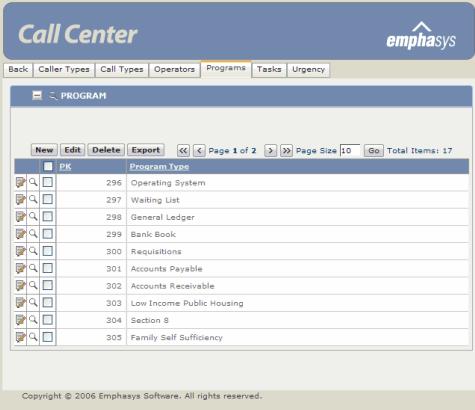Sort by Program Type column link
The height and width of the screenshot is (410, 475).
[159, 166]
